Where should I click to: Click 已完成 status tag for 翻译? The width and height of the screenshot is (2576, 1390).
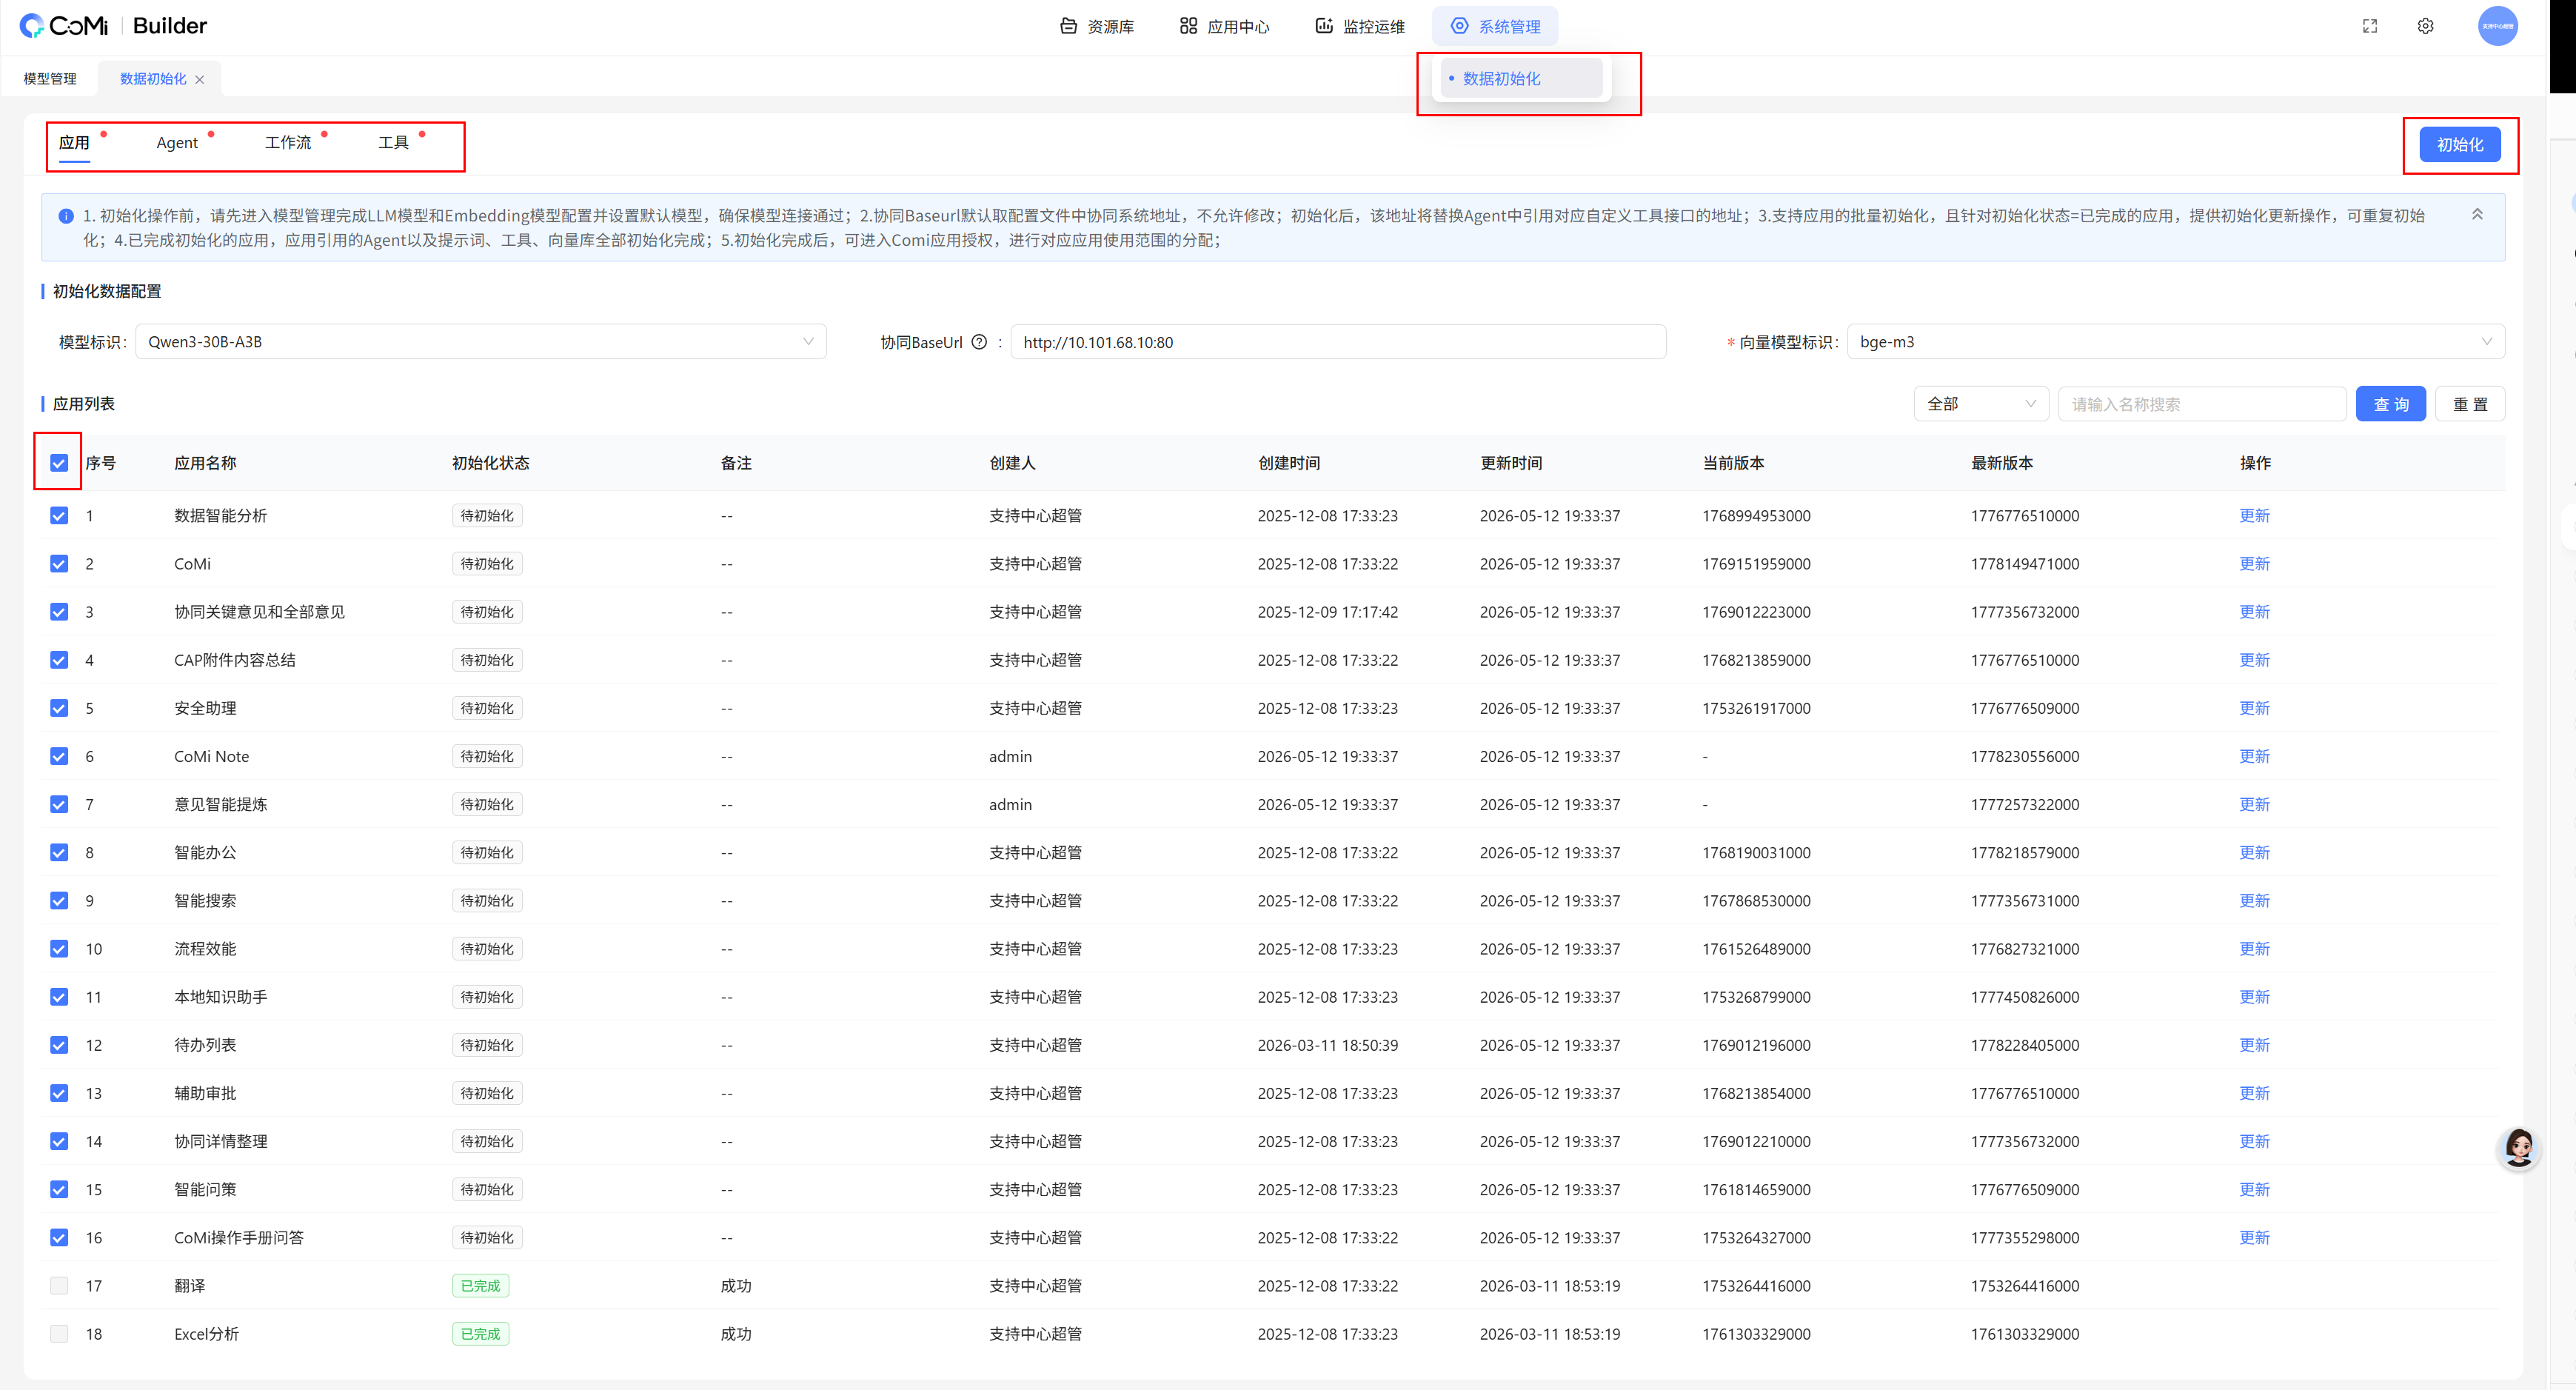tap(480, 1286)
